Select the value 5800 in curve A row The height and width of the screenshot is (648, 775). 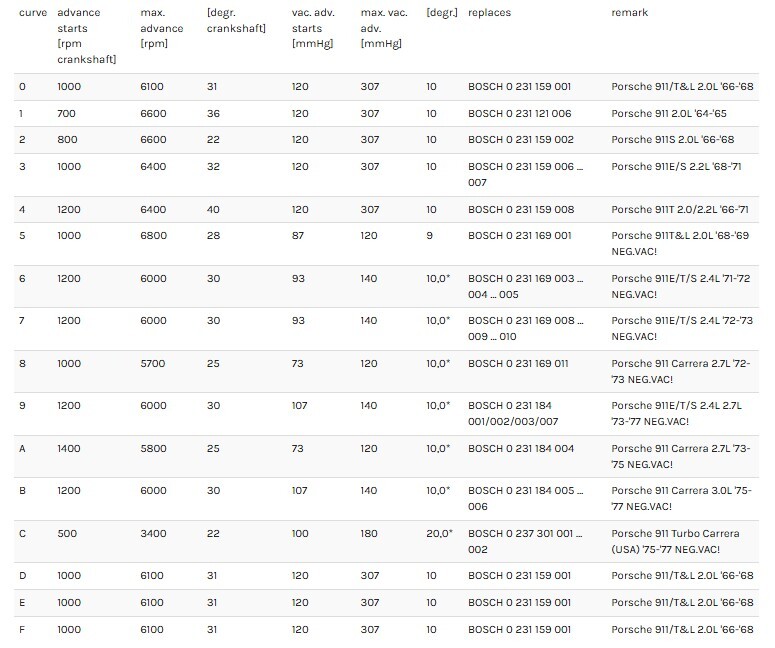tap(153, 449)
